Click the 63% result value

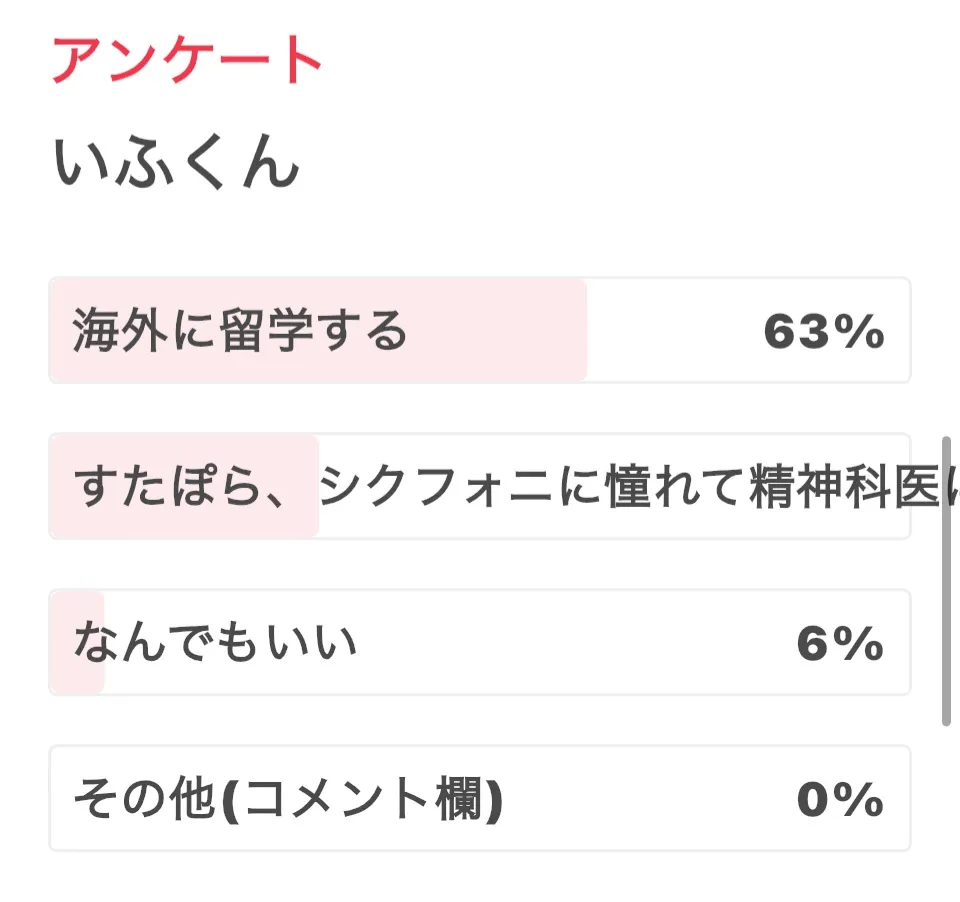(824, 332)
